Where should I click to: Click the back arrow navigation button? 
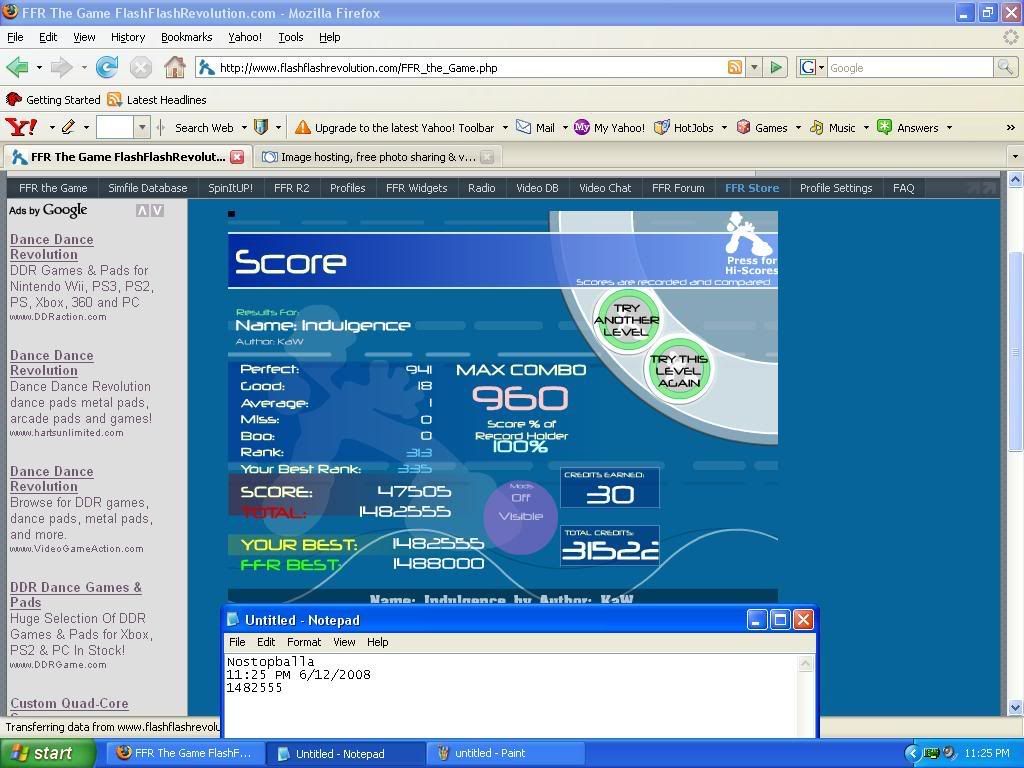(x=17, y=68)
